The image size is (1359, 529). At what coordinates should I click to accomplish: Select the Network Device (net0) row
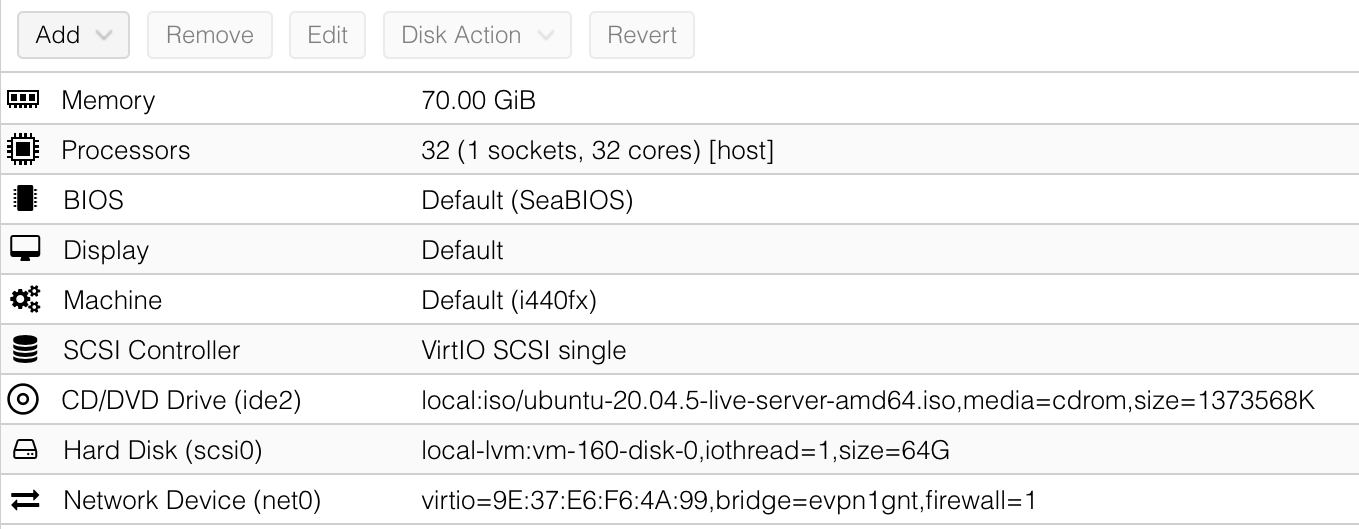tap(192, 500)
